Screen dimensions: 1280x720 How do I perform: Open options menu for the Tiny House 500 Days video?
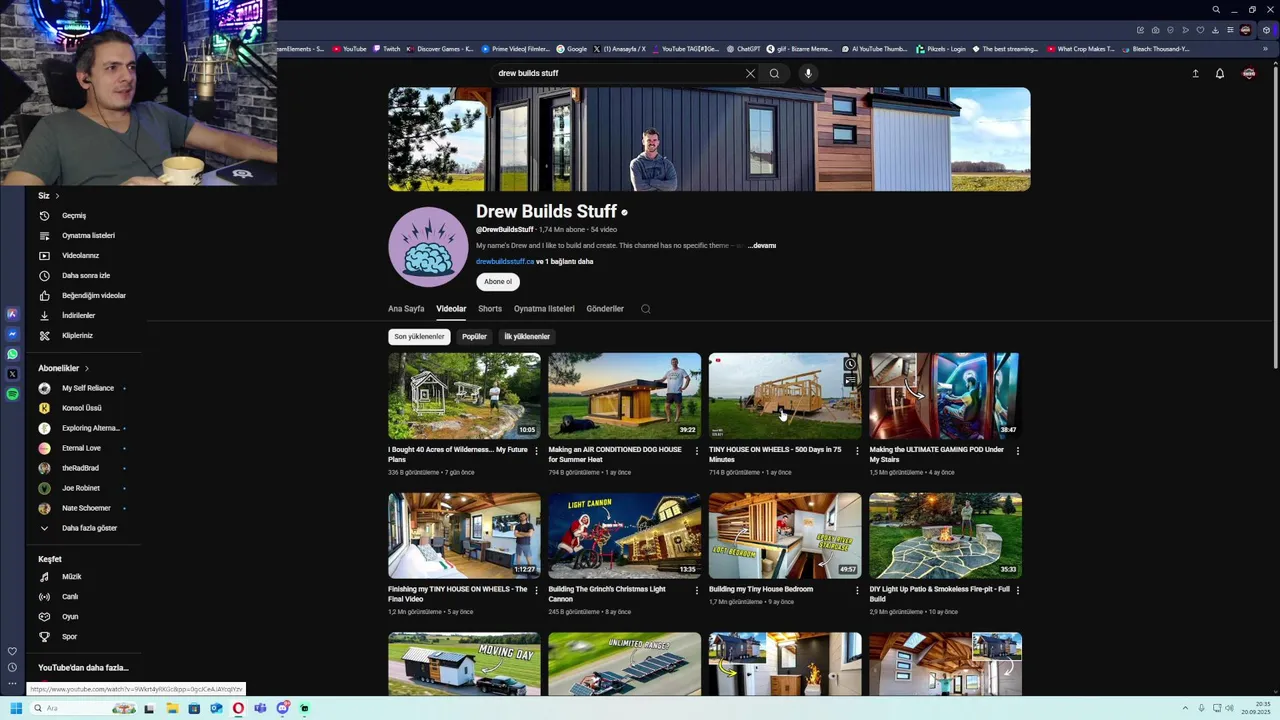pos(857,451)
